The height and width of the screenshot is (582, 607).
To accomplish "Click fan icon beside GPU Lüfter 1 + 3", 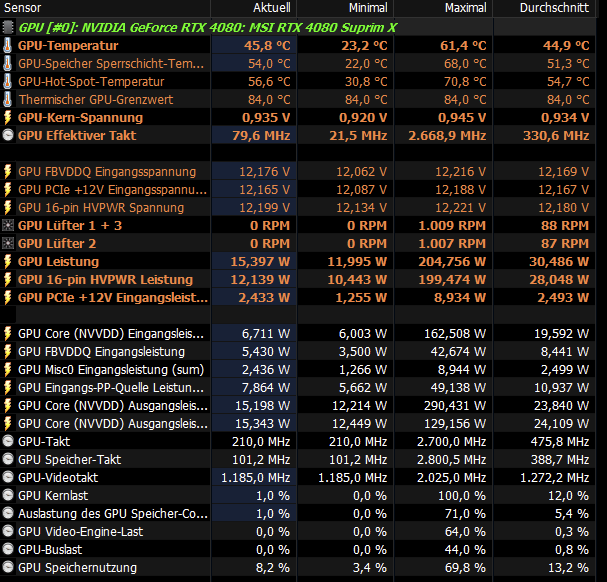I will (8, 225).
